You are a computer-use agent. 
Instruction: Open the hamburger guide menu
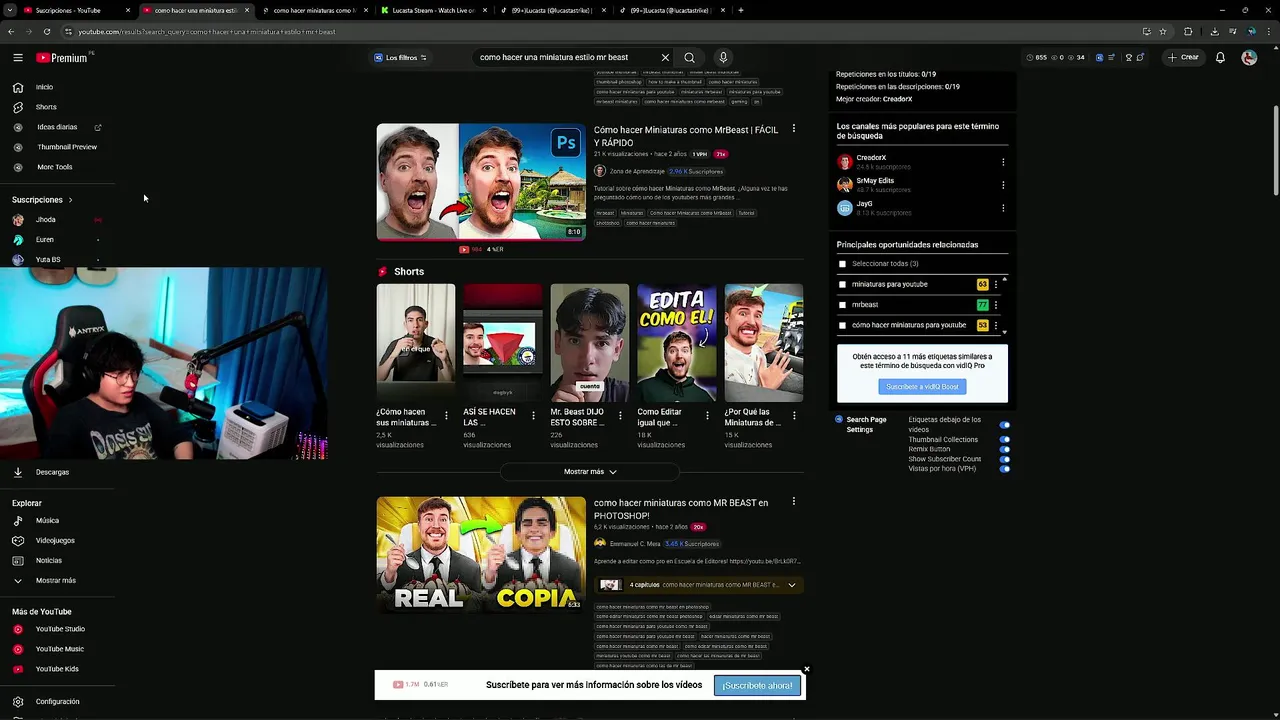click(17, 58)
